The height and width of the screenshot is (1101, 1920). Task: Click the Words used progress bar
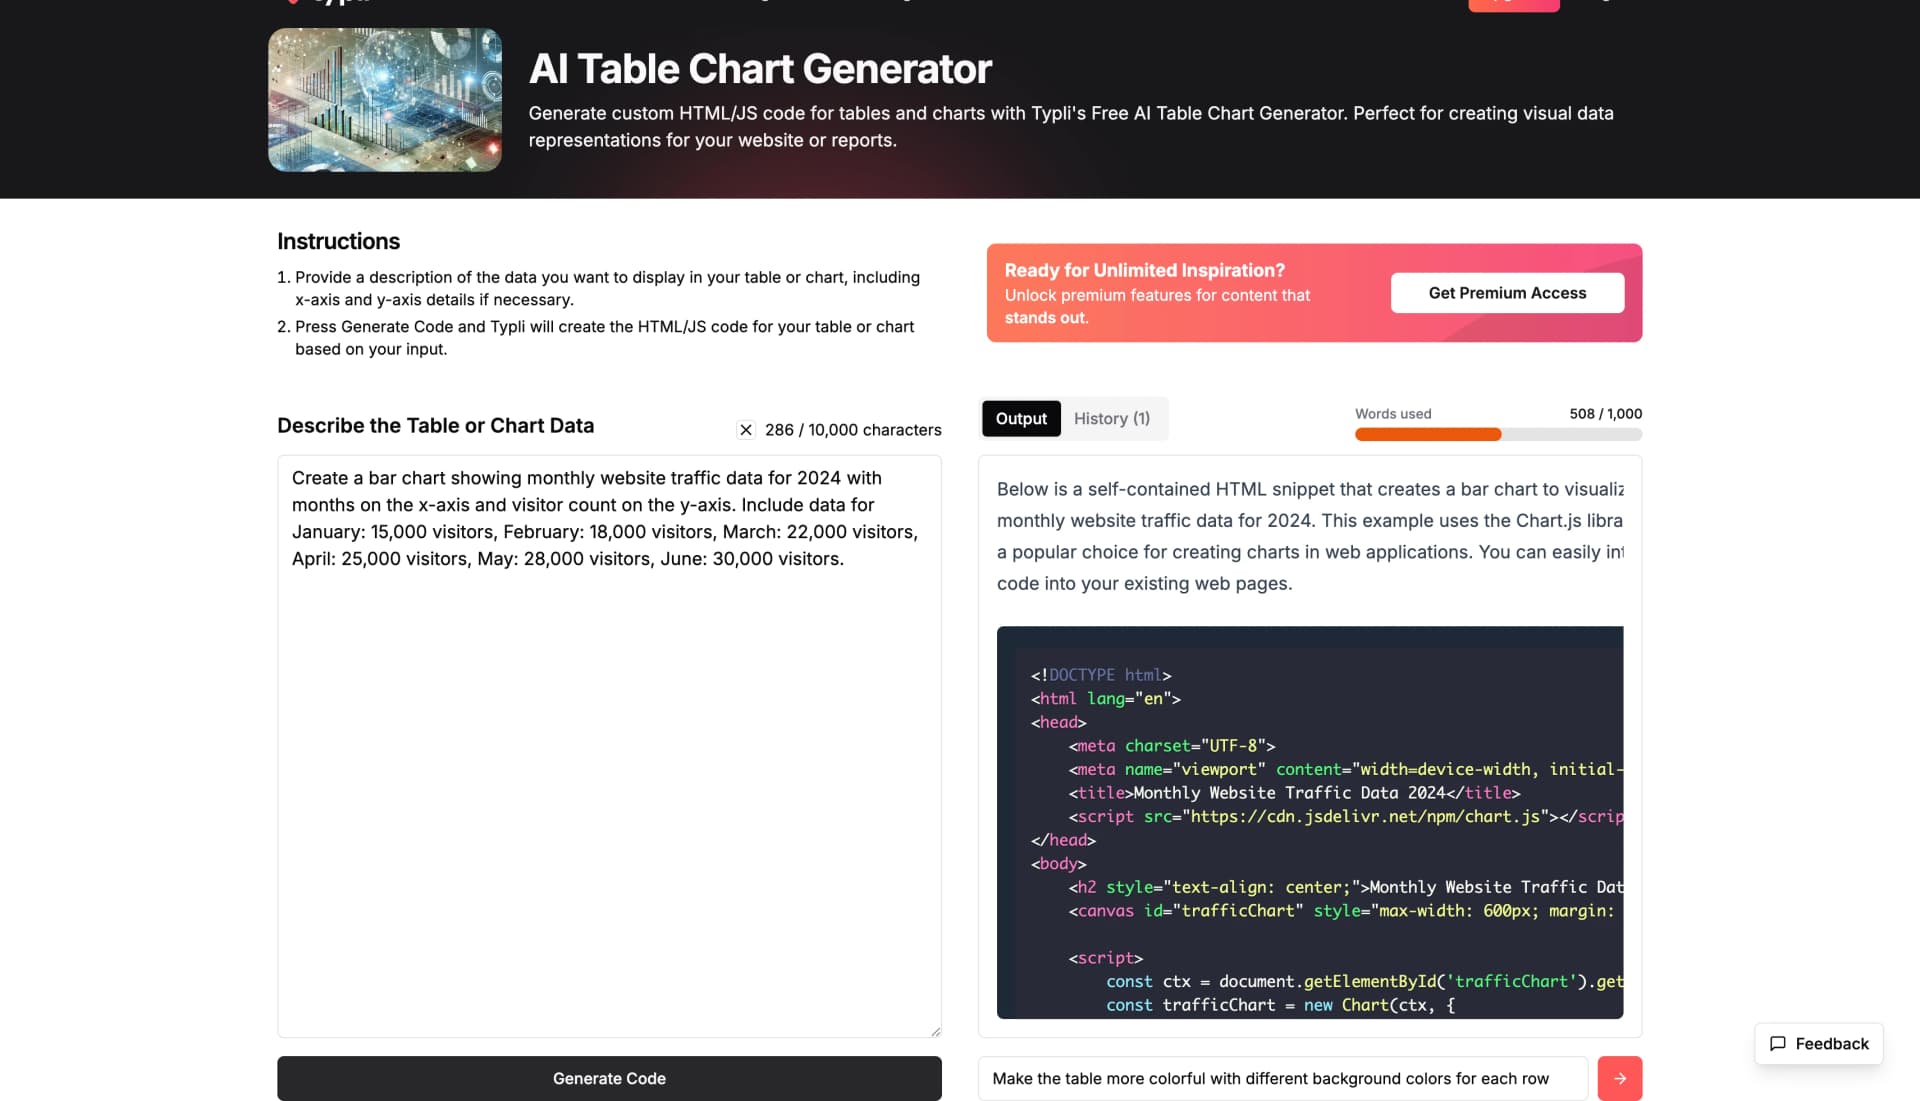pyautogui.click(x=1498, y=434)
